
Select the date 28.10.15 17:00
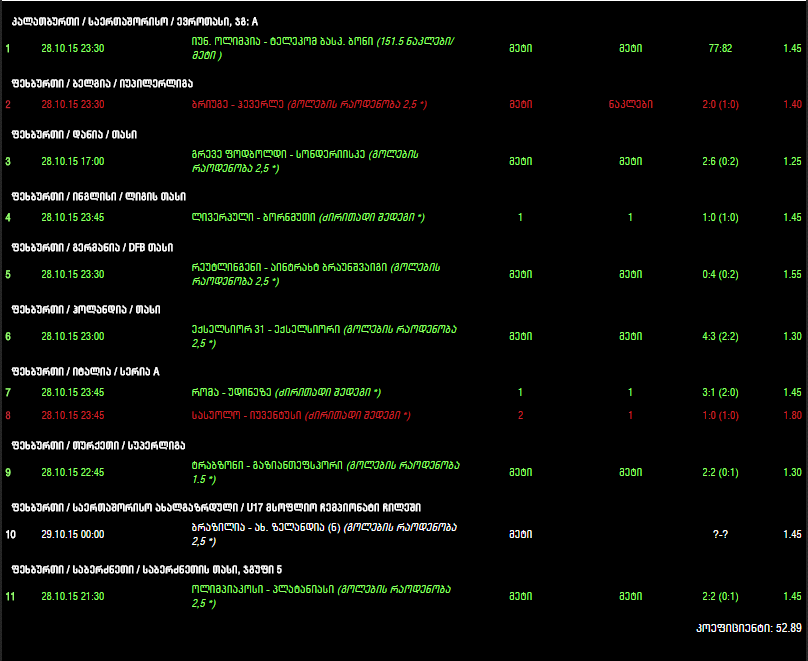click(73, 161)
